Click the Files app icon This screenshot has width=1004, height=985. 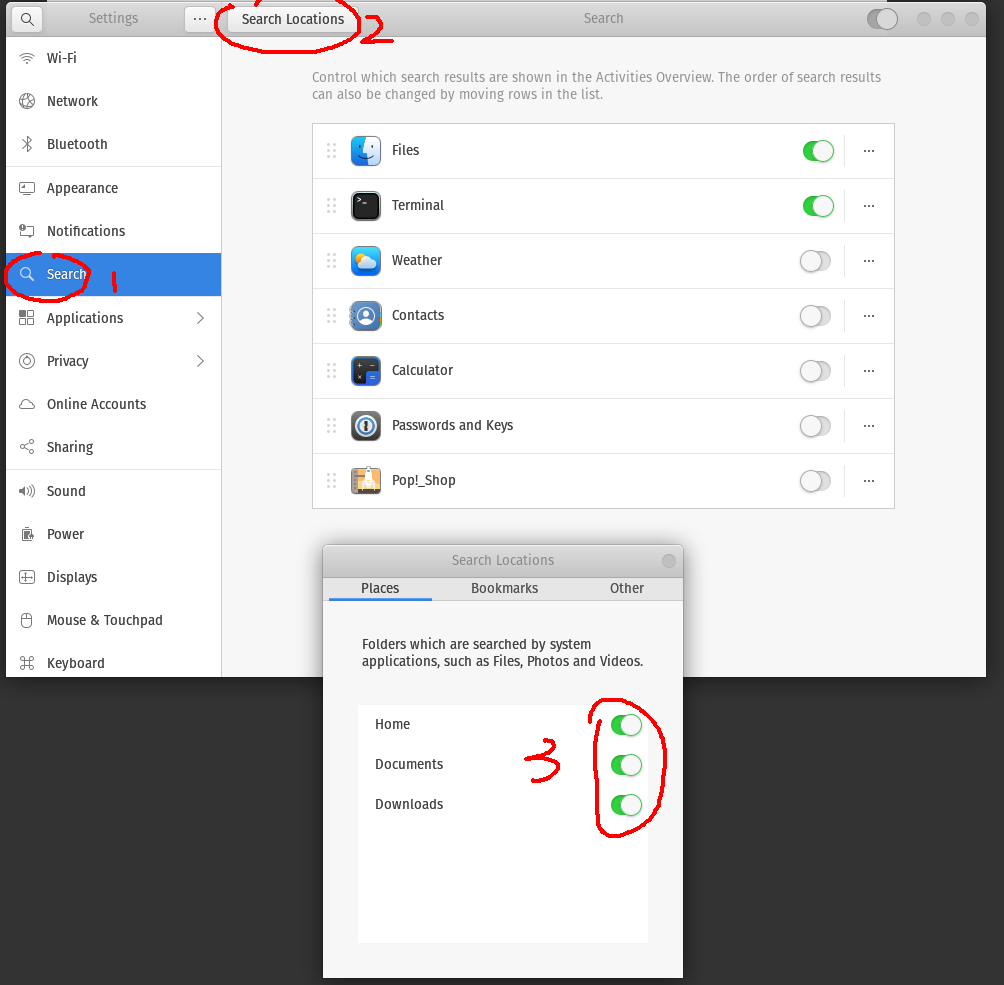click(x=365, y=151)
